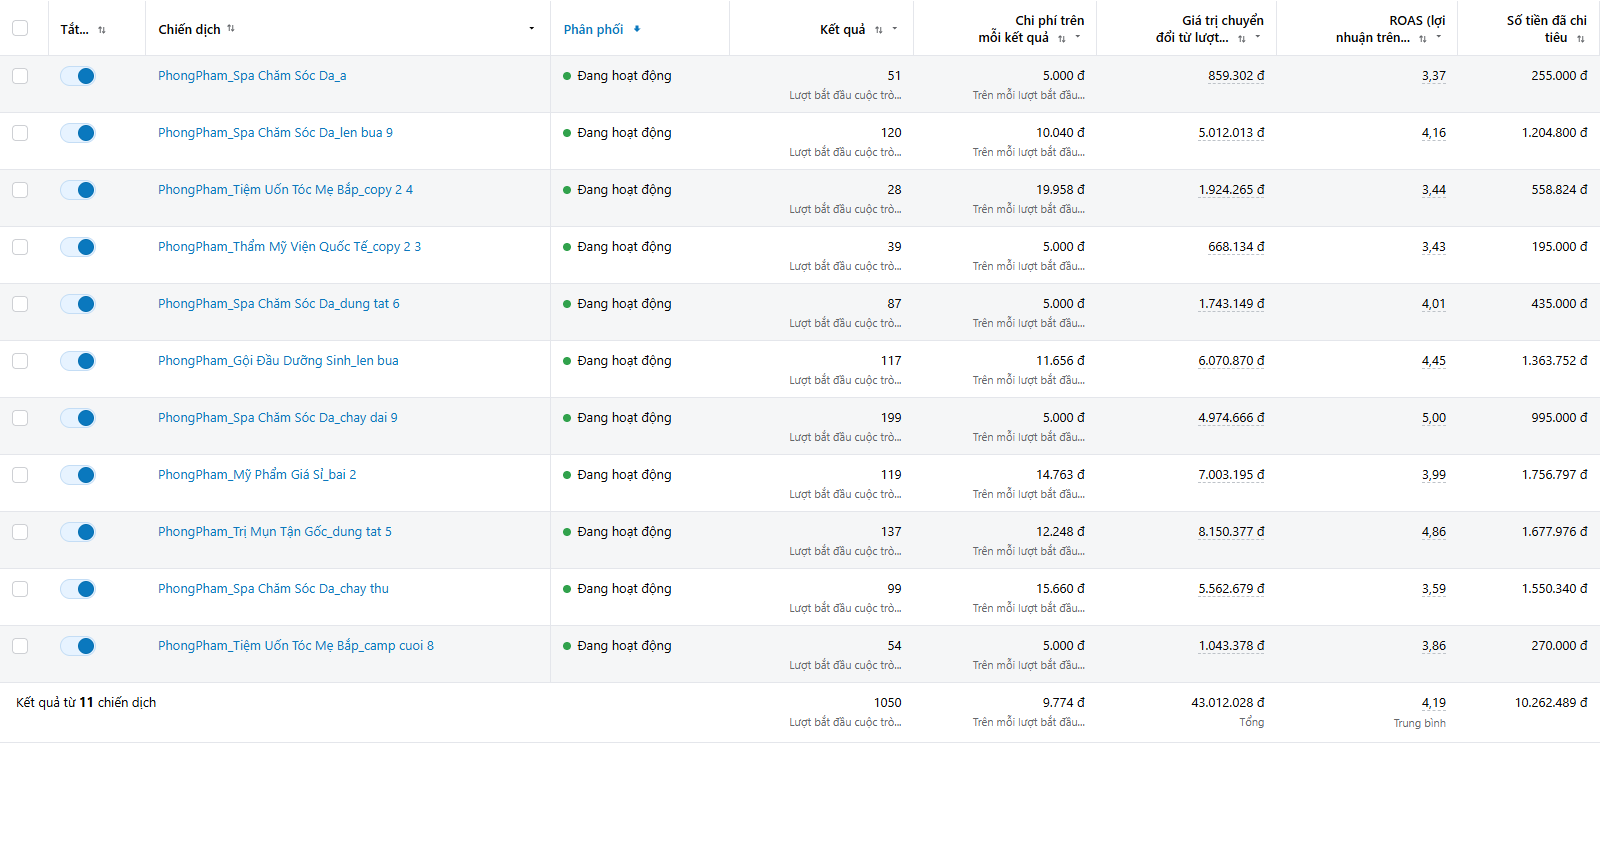Toggle off Mỹ Phẩm Giá Sỉ_bai 2 campaign
Screen dimensions: 1600x850
click(x=78, y=475)
